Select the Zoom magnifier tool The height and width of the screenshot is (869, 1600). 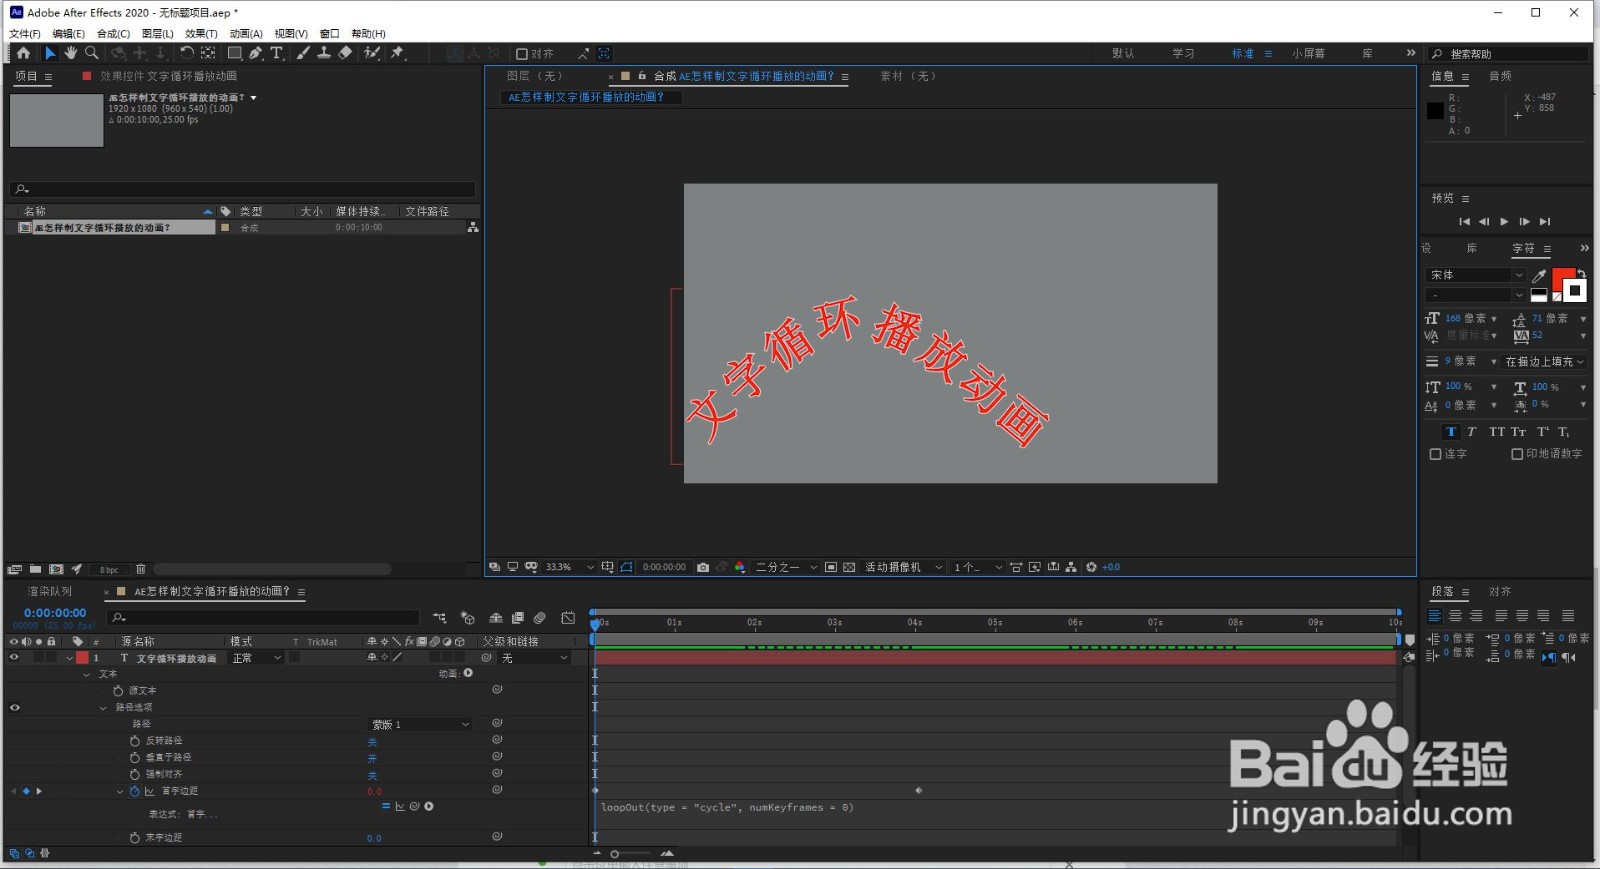tap(92, 53)
